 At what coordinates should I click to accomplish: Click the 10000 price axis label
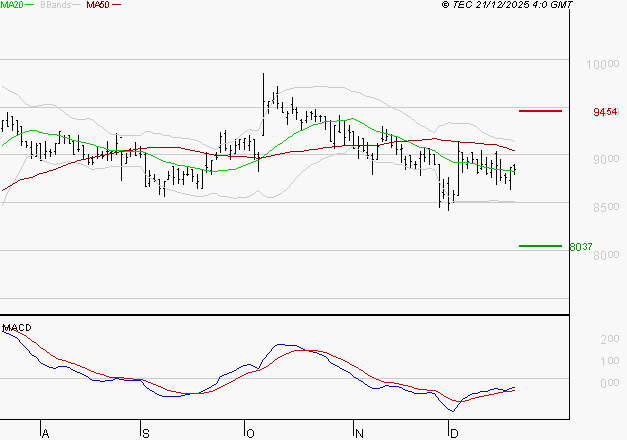point(603,64)
